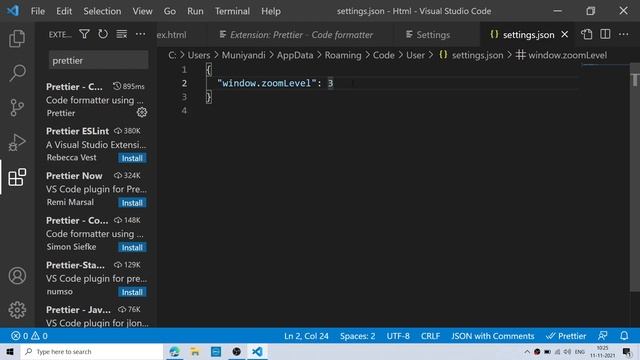Open the Prettier extension manage gear
This screenshot has height=360, width=640.
[x=142, y=112]
